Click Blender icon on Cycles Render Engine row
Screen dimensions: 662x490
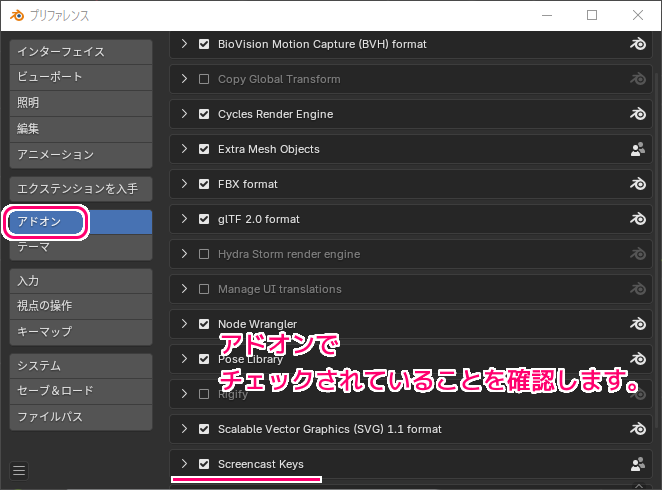(638, 114)
